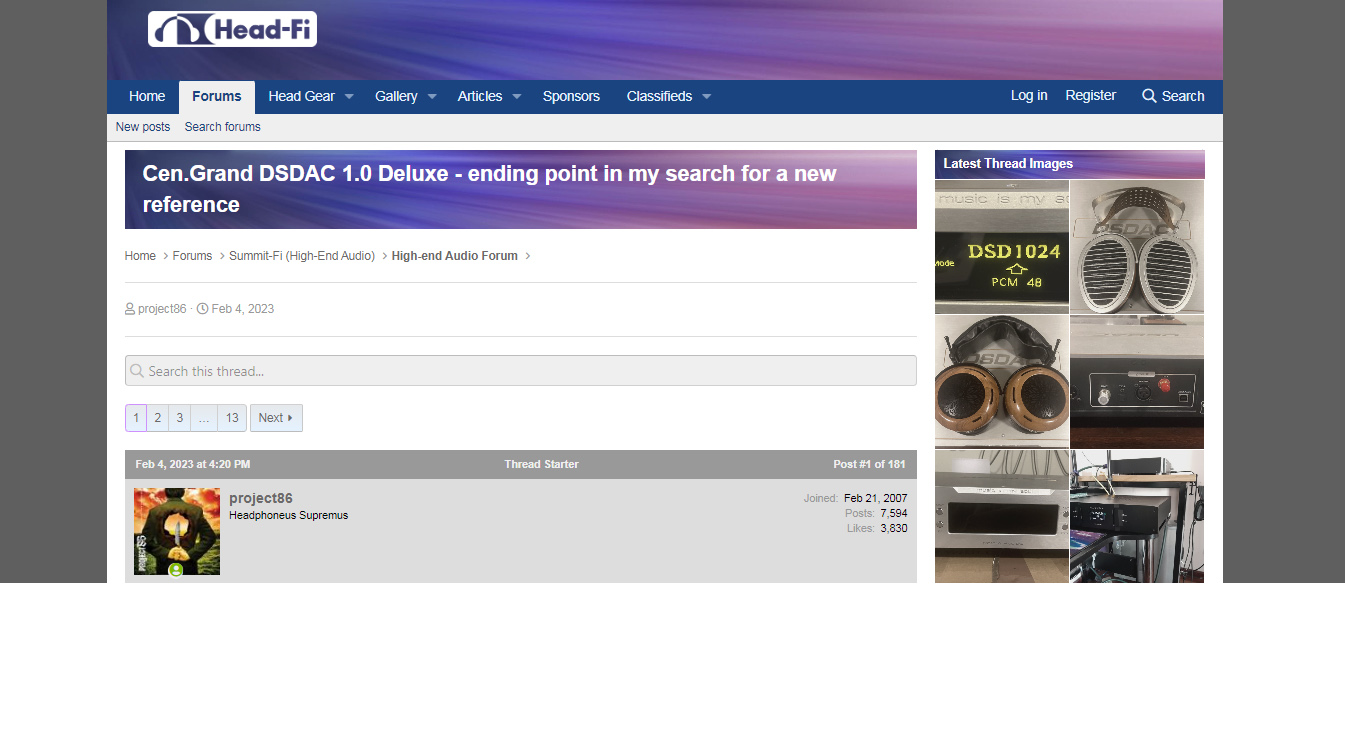
Task: Expand the Head Gear dropdown arrow
Action: (x=350, y=97)
